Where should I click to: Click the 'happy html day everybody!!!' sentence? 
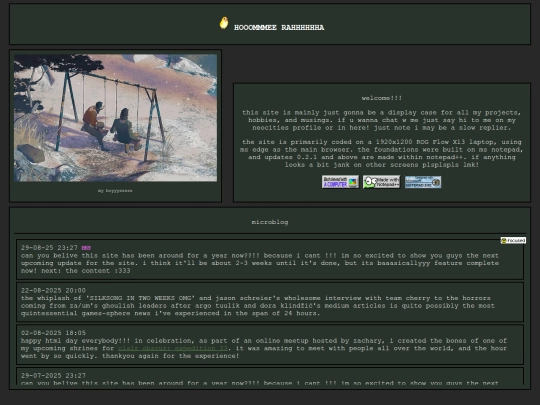coord(76,341)
